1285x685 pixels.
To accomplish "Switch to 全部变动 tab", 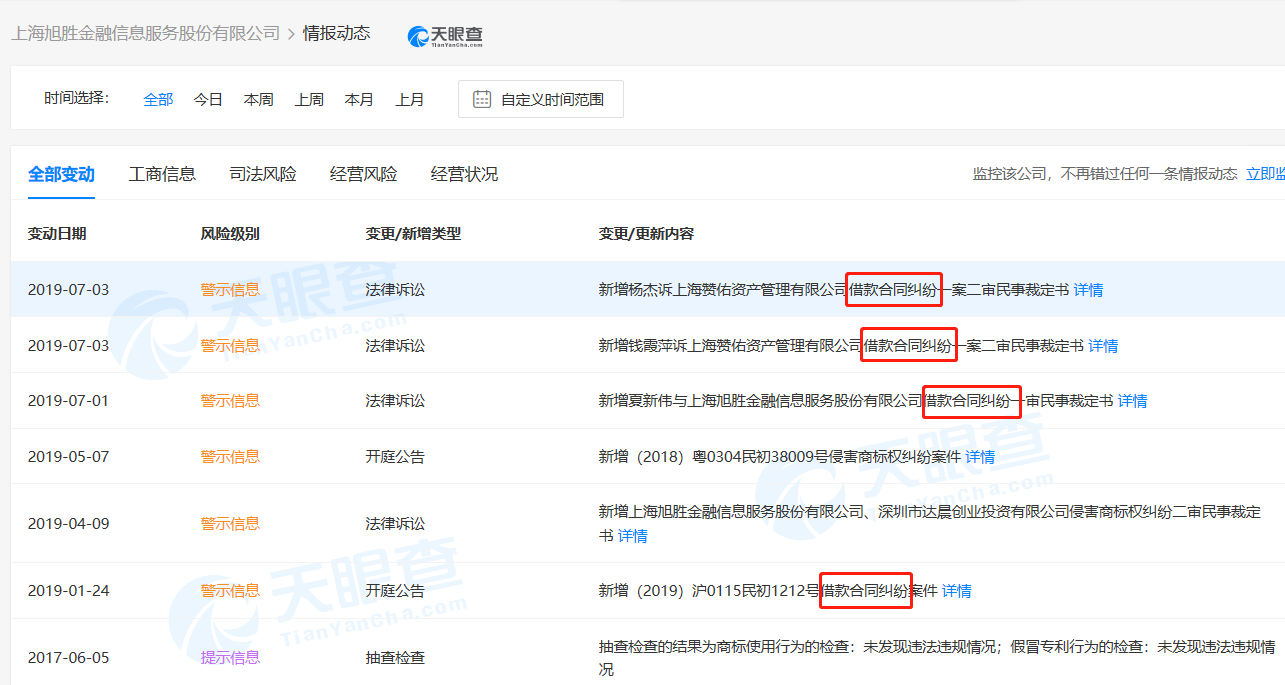I will tap(61, 174).
